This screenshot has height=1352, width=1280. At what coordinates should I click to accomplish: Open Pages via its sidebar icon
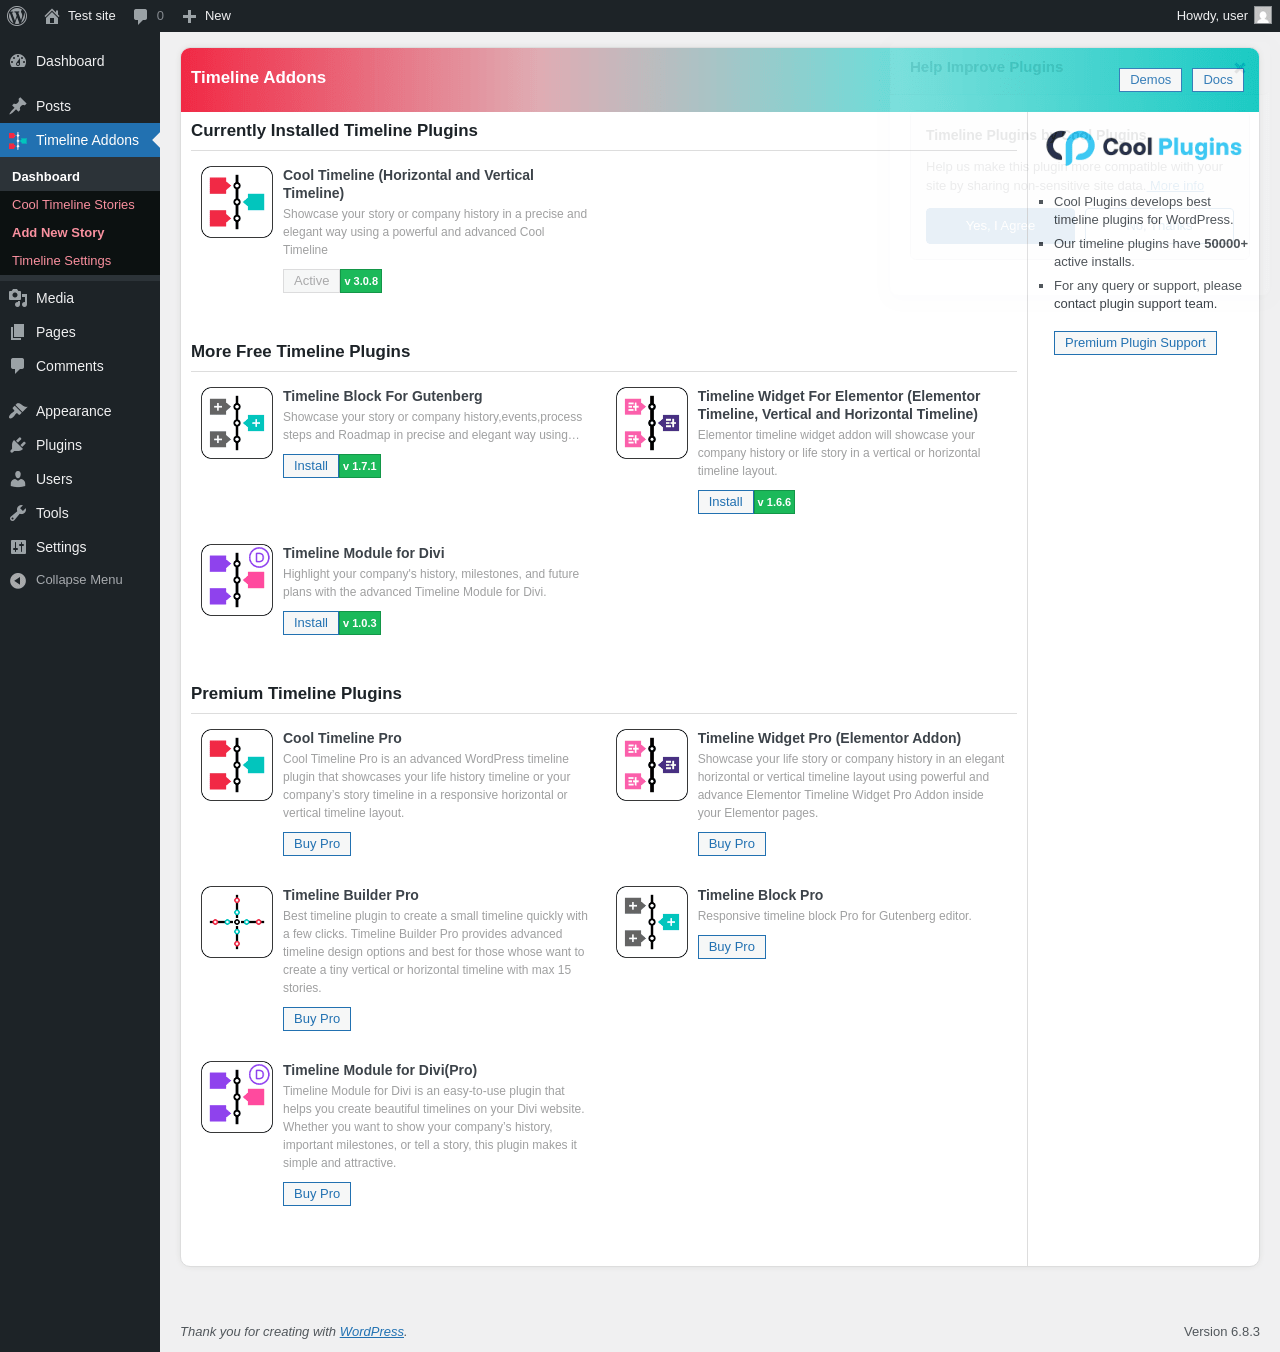pos(18,332)
